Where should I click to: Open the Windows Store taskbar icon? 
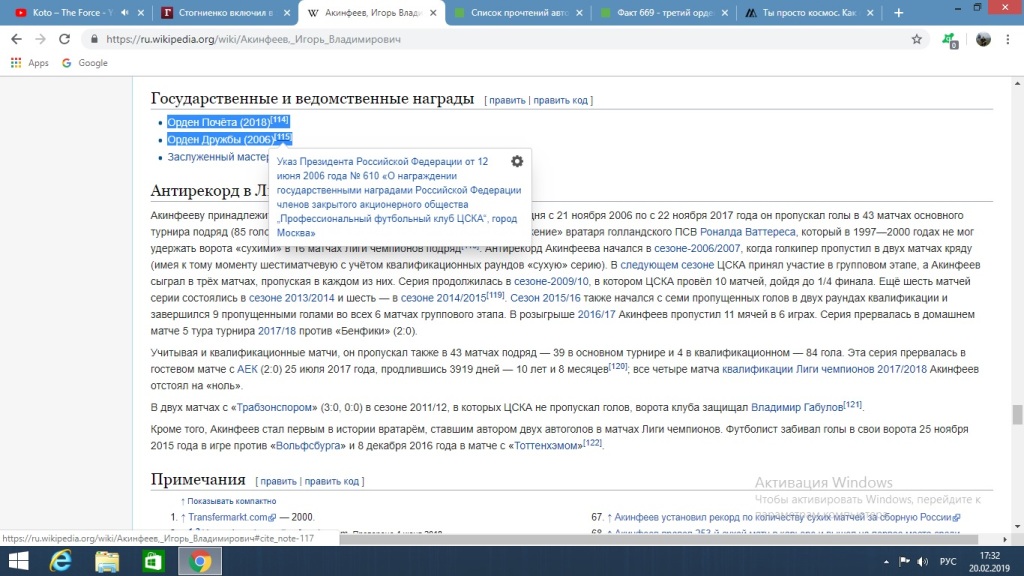click(153, 561)
